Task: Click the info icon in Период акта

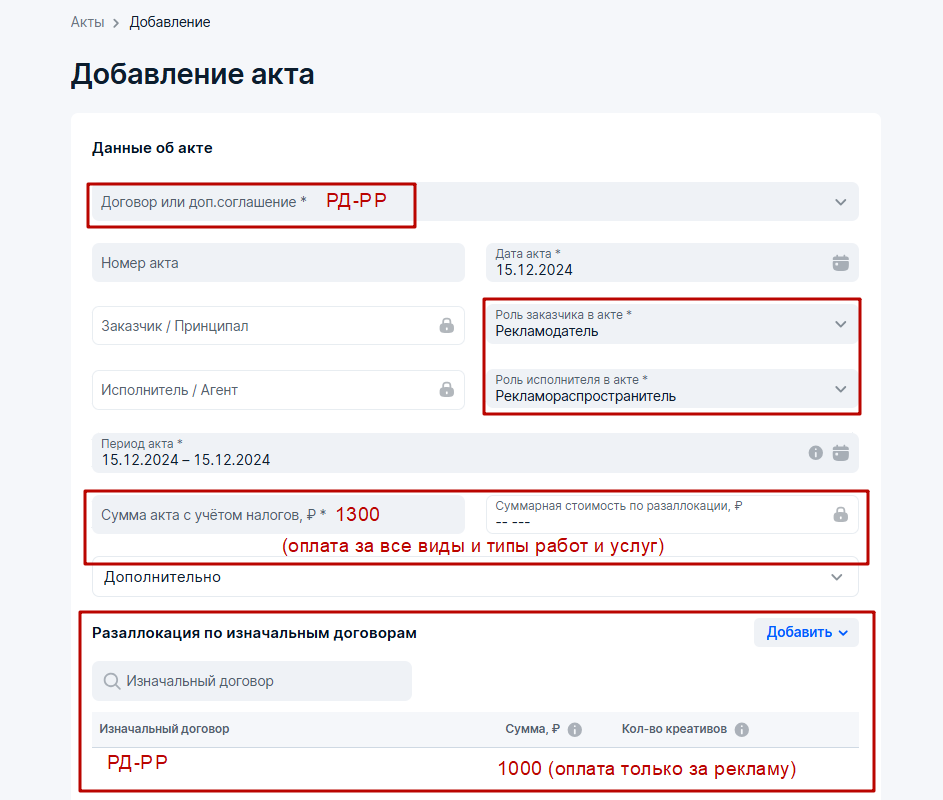Action: point(816,453)
